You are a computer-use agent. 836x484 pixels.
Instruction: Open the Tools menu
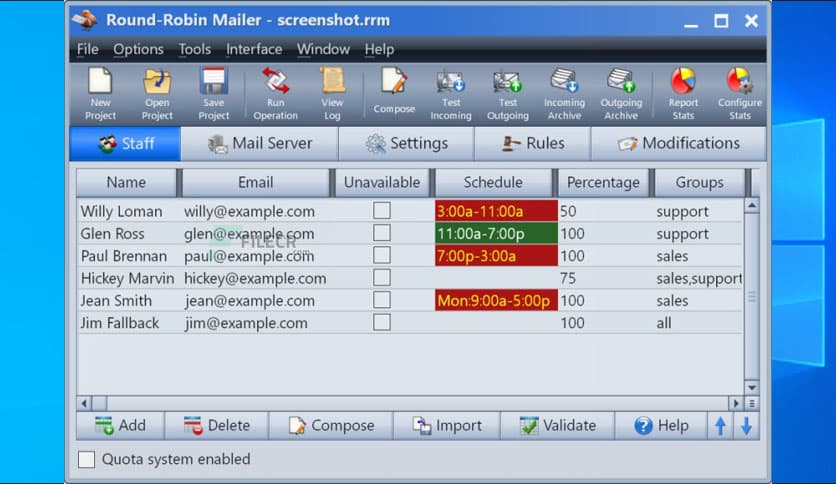tap(195, 49)
